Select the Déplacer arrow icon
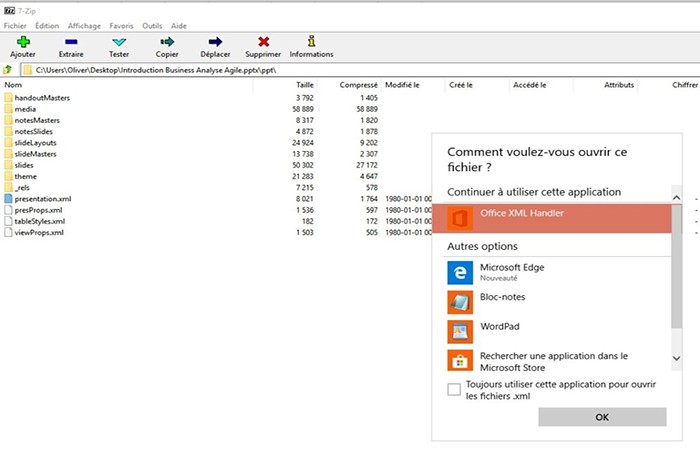 (215, 42)
